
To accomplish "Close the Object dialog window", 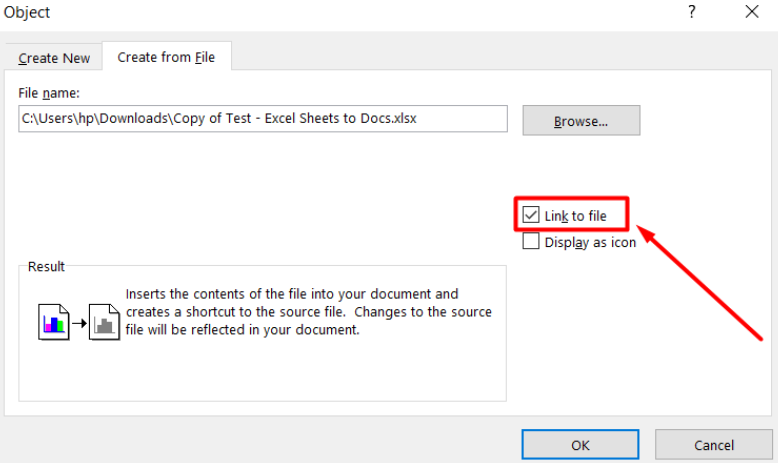I will 752,12.
